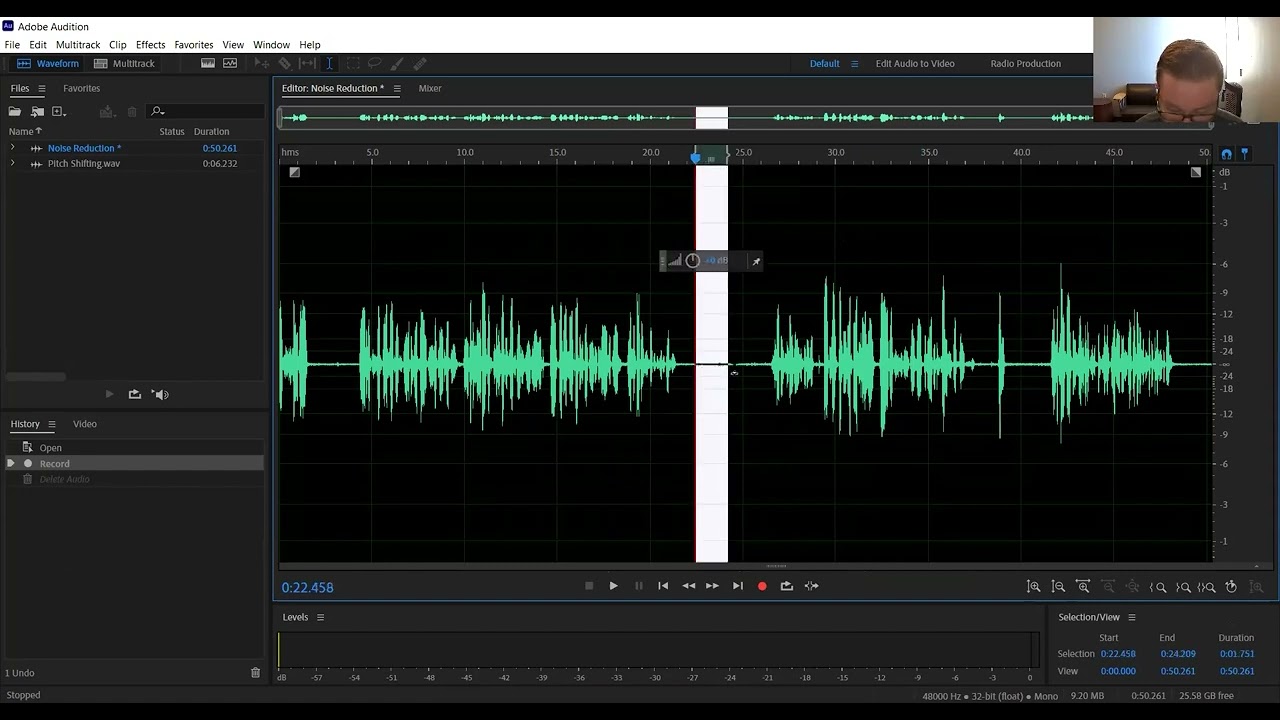Switch to the Favorites tab
The height and width of the screenshot is (720, 1280).
(x=81, y=88)
